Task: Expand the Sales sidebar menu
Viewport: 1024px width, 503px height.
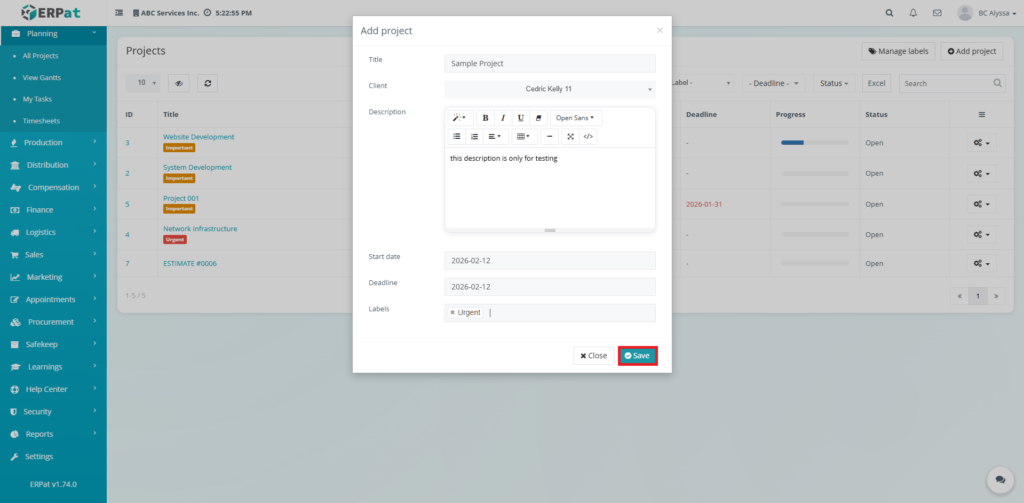Action: pos(53,255)
